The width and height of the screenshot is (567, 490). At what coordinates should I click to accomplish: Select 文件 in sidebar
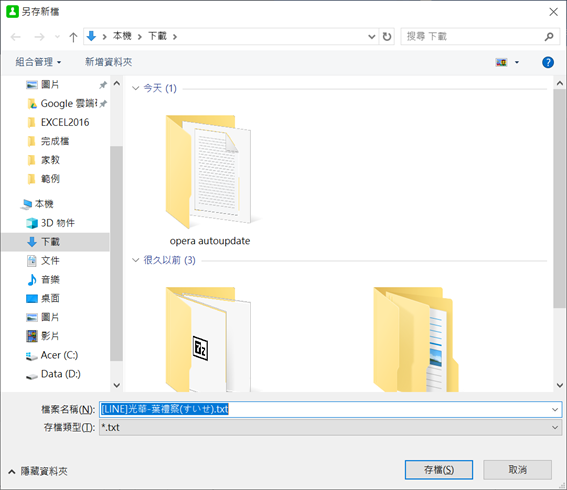pyautogui.click(x=50, y=260)
